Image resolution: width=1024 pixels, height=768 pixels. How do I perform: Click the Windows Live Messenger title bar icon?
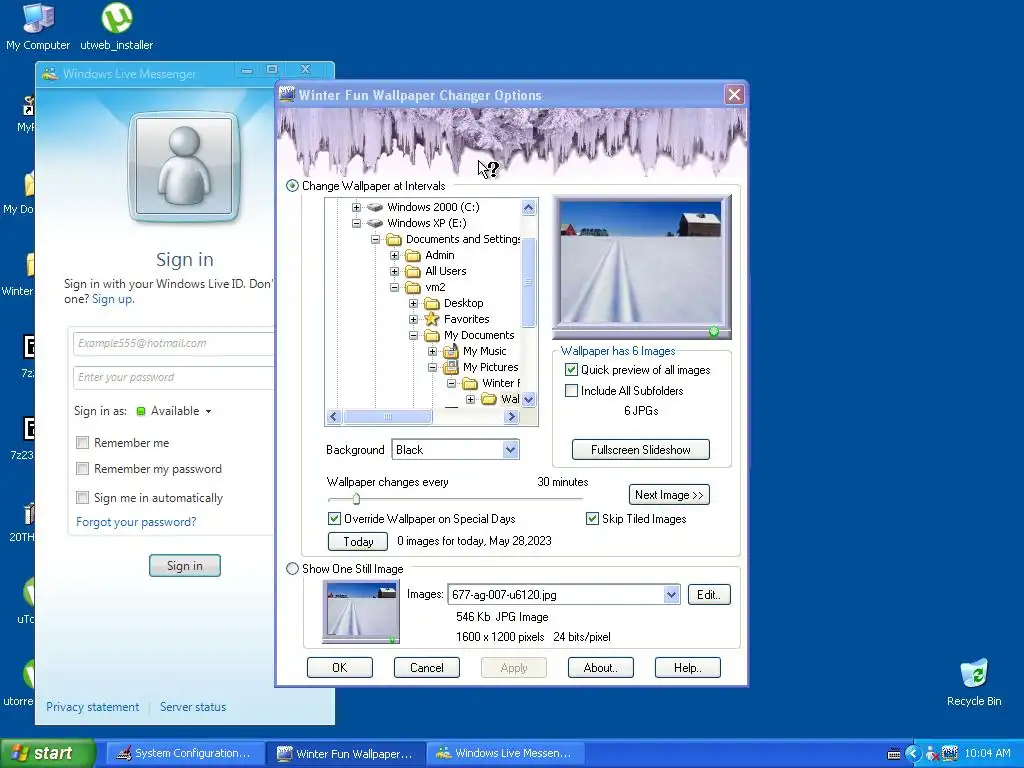click(50, 74)
